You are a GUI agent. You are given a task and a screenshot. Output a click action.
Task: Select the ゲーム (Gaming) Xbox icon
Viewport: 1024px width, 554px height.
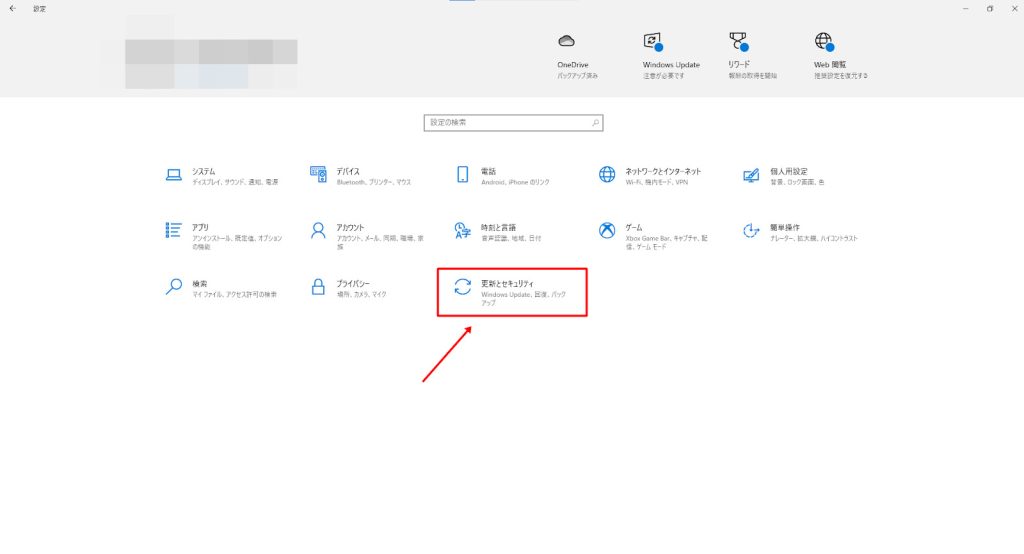click(x=607, y=231)
